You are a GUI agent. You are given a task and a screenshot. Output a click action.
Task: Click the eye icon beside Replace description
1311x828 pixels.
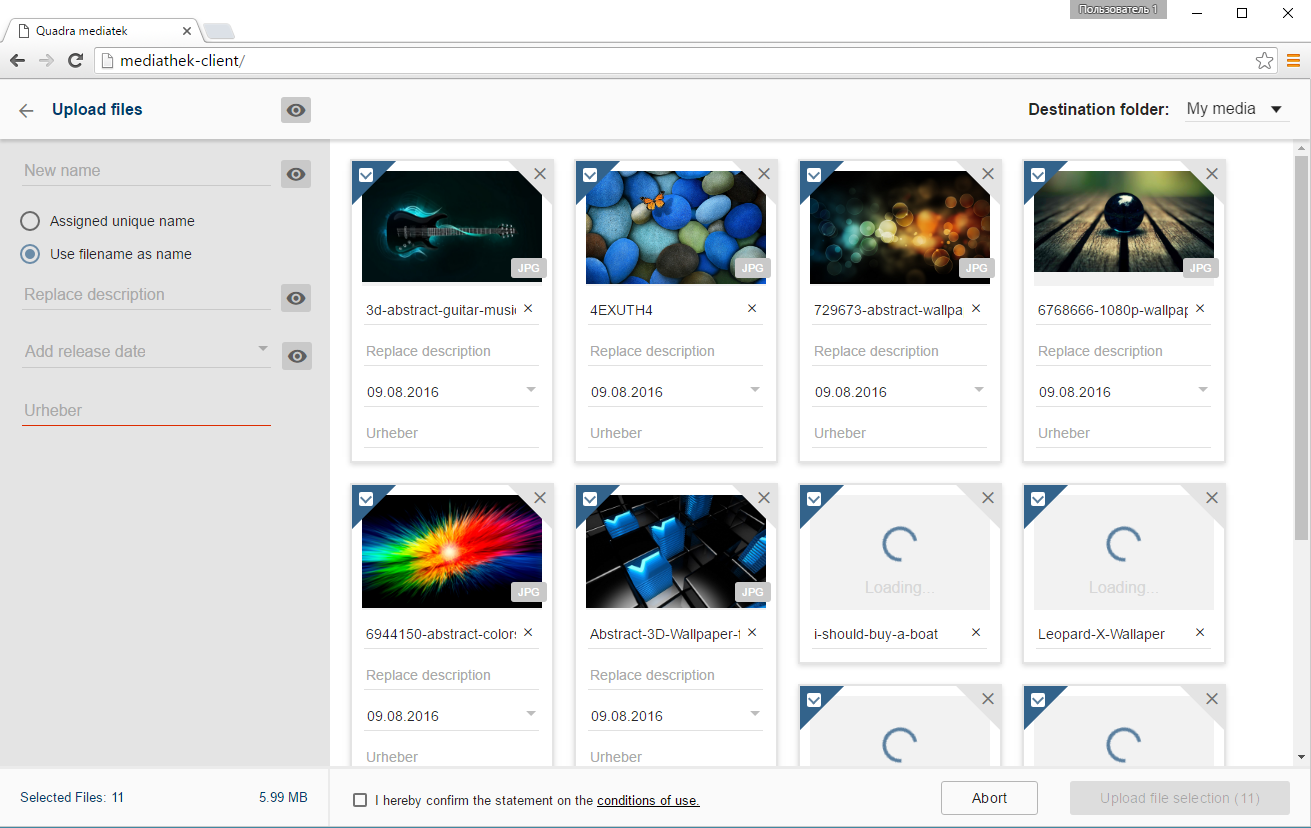click(295, 298)
